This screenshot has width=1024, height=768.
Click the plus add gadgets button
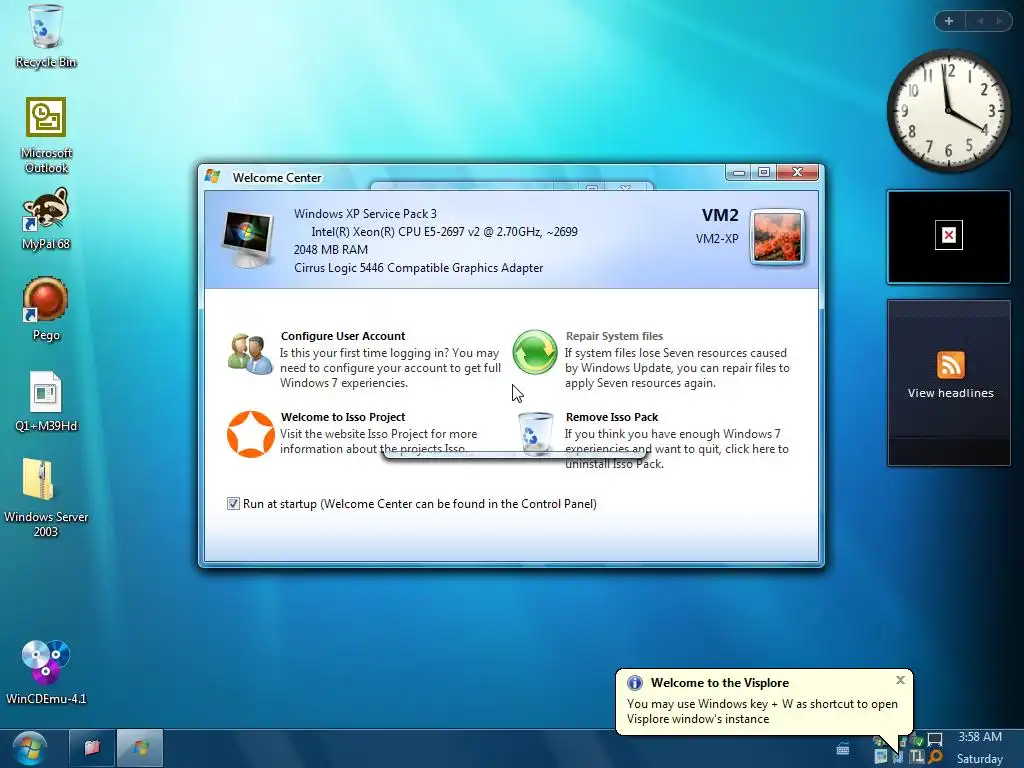pos(949,21)
